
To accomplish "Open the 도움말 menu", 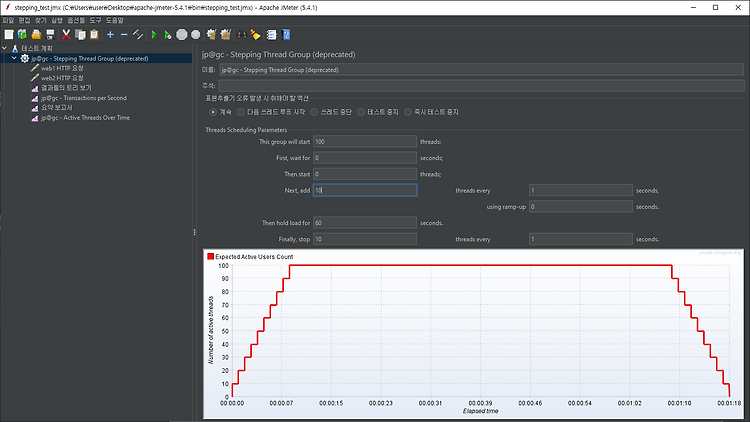I will (114, 21).
